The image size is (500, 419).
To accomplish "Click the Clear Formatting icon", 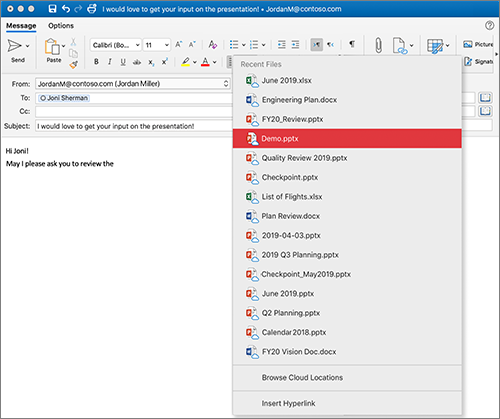I will (x=212, y=44).
